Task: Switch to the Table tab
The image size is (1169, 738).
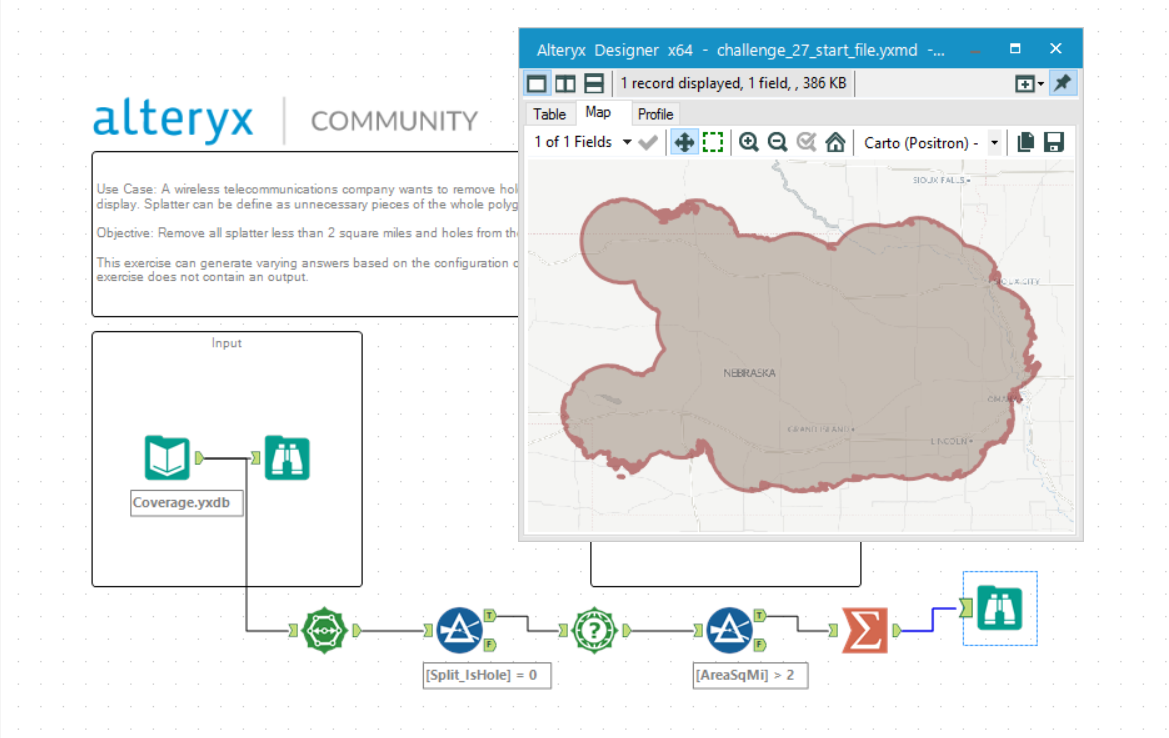Action: [x=549, y=113]
